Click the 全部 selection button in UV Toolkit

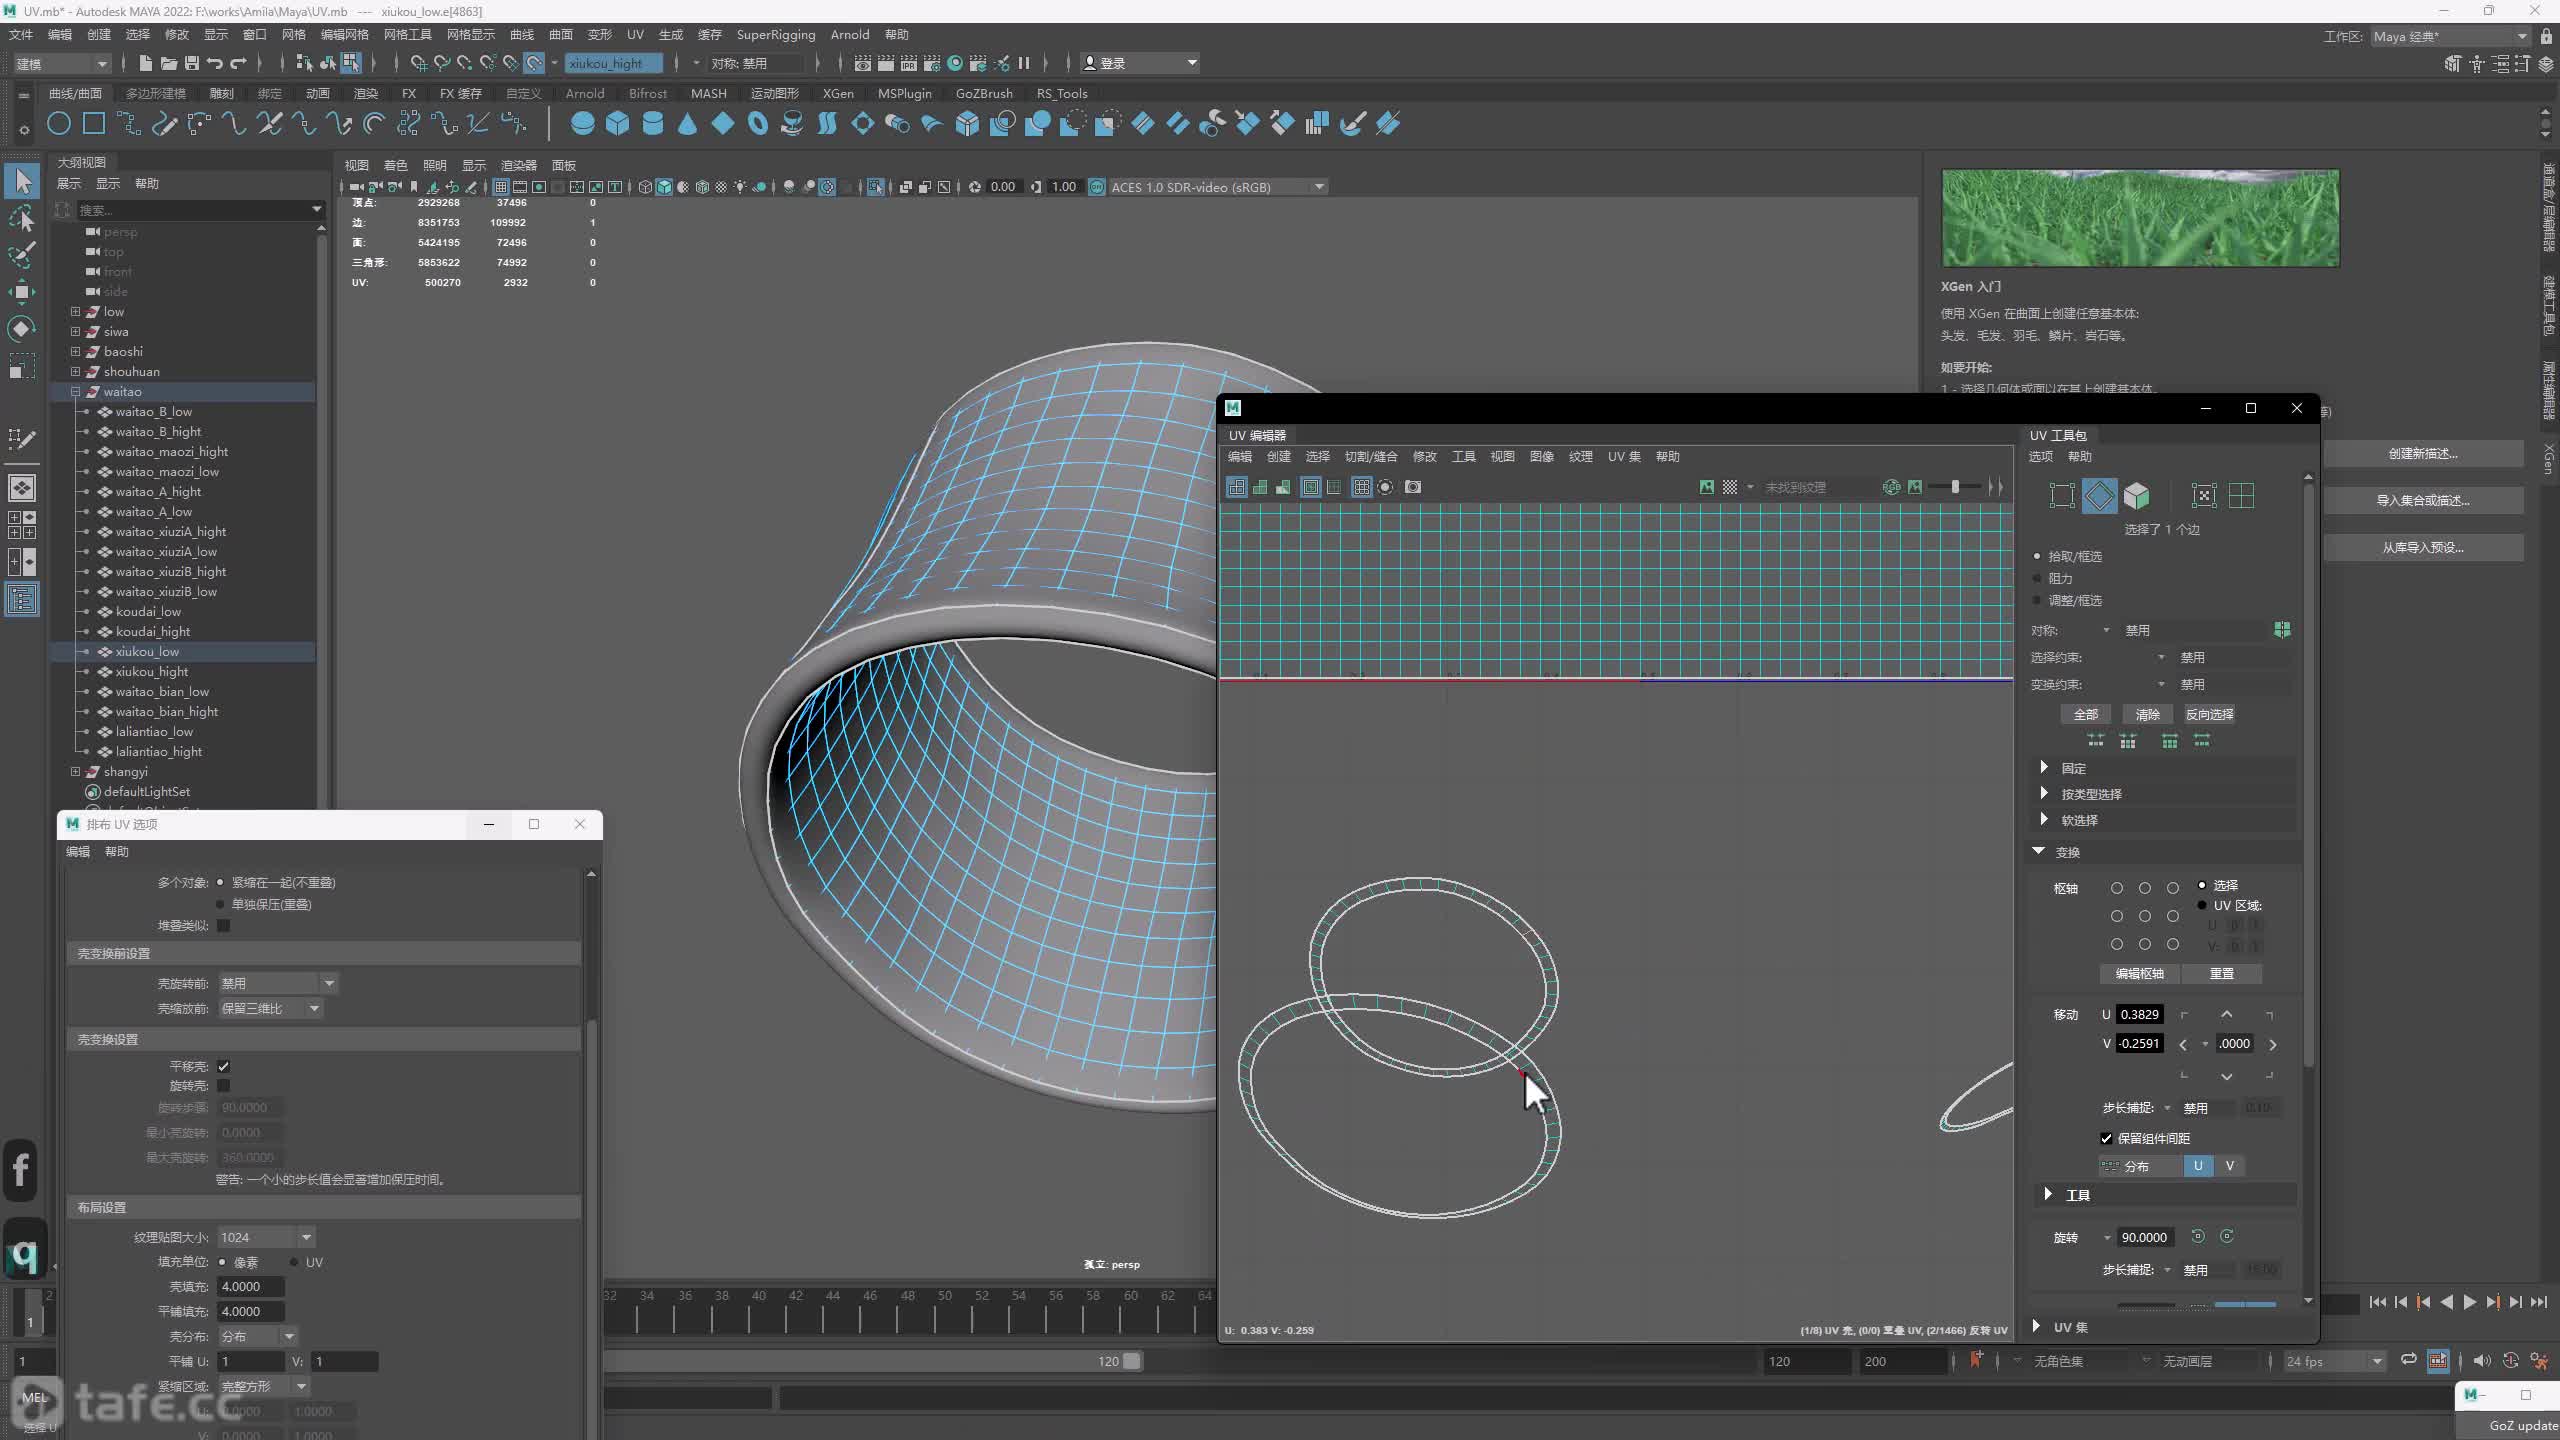pyautogui.click(x=2085, y=714)
